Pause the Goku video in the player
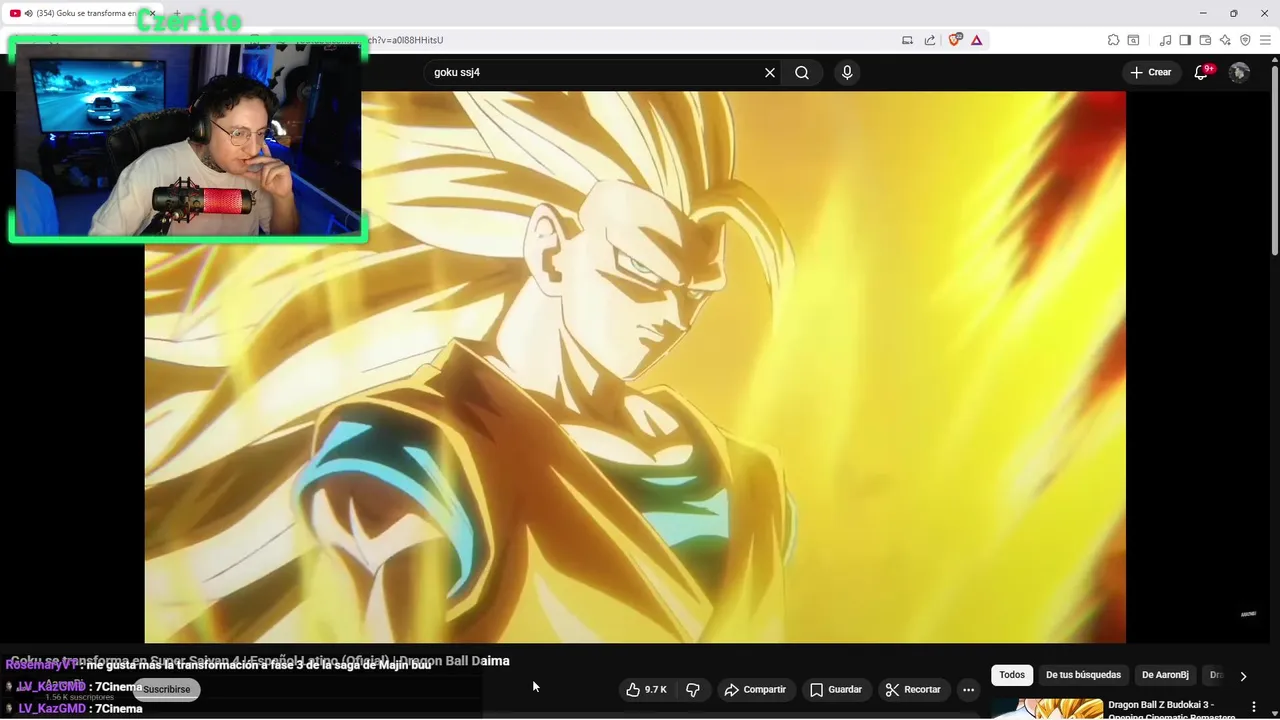 pyautogui.click(x=635, y=367)
